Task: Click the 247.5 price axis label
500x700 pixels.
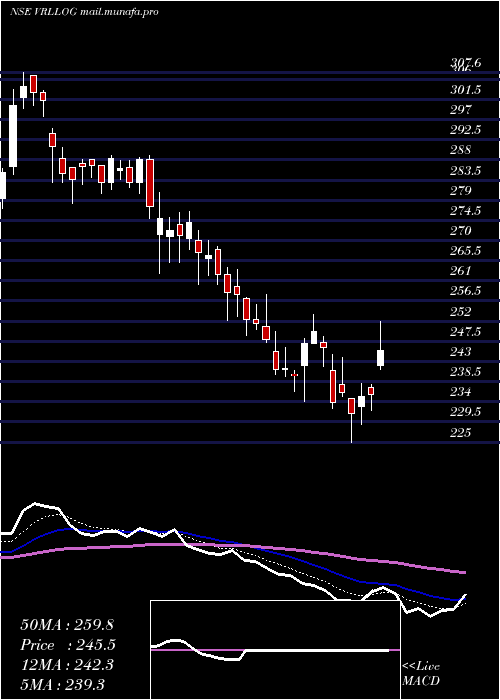Action: point(466,331)
